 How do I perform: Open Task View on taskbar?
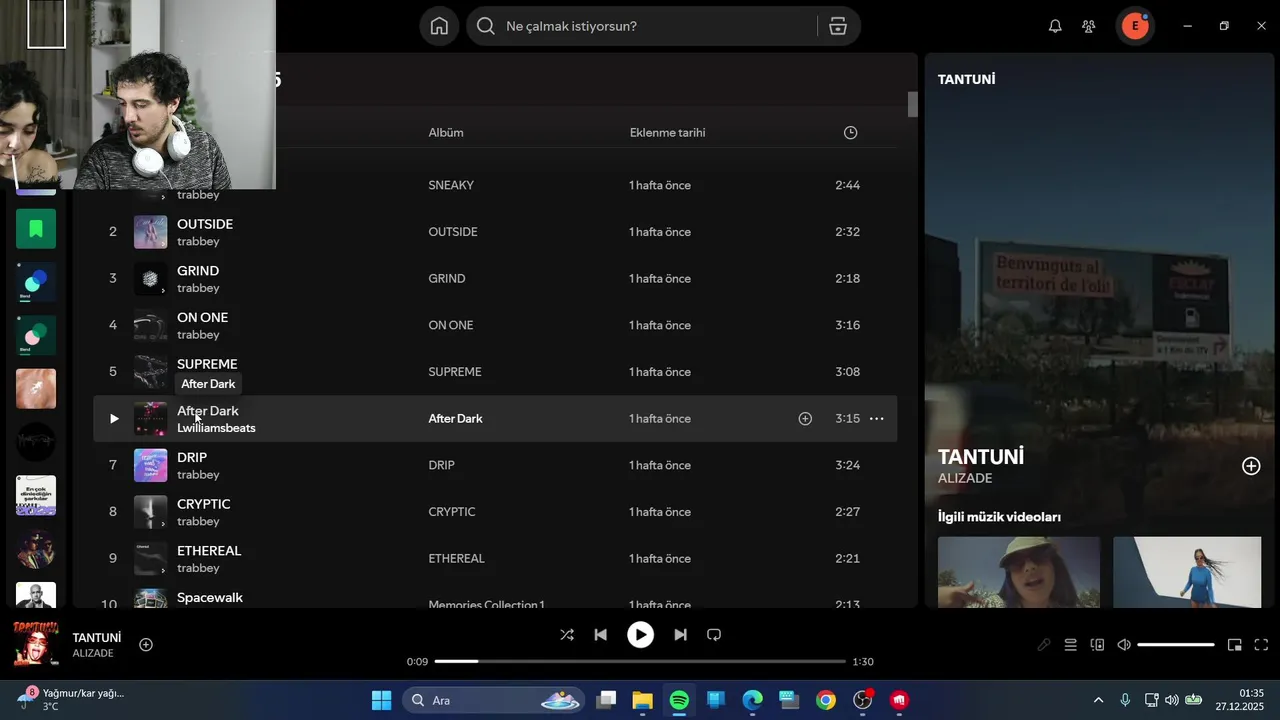coord(606,700)
